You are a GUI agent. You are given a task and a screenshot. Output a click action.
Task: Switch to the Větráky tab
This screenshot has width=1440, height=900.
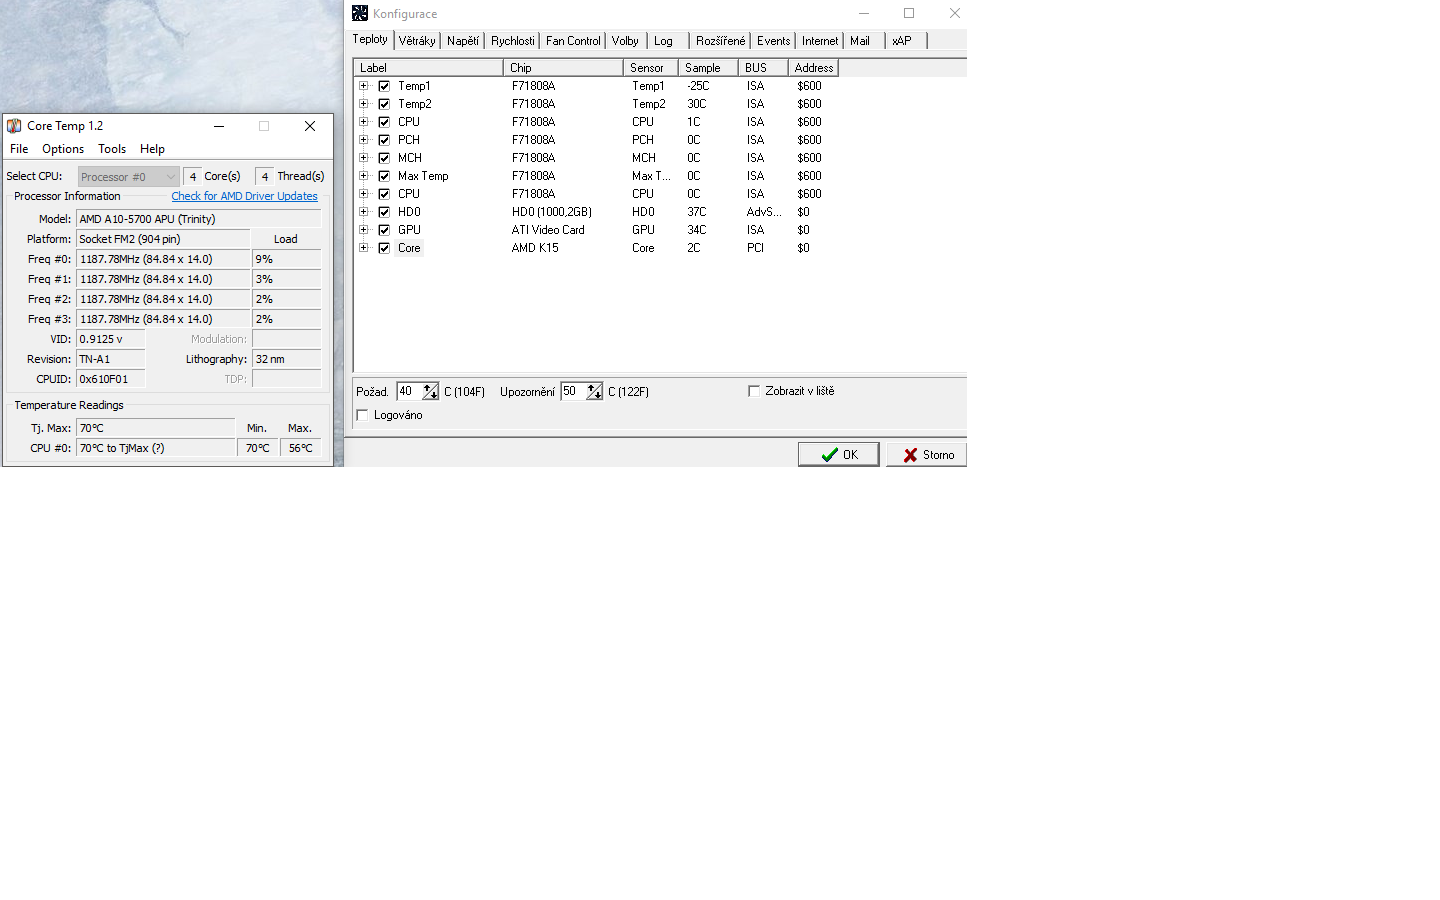point(417,41)
